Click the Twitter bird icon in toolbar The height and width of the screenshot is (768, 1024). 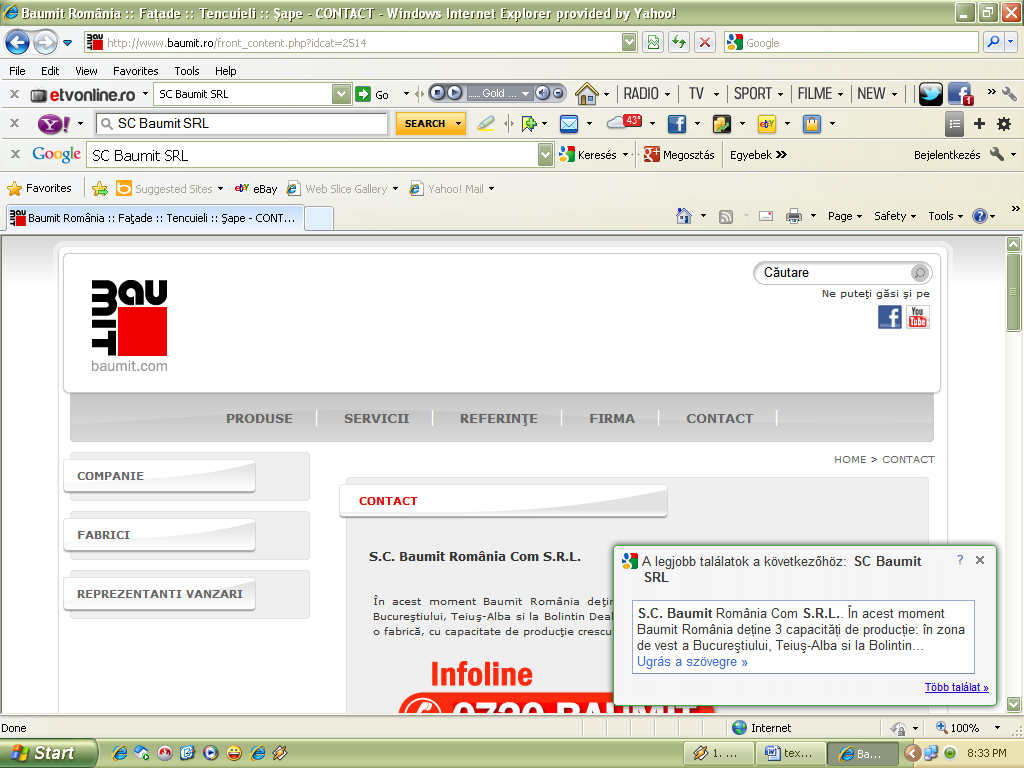point(931,94)
